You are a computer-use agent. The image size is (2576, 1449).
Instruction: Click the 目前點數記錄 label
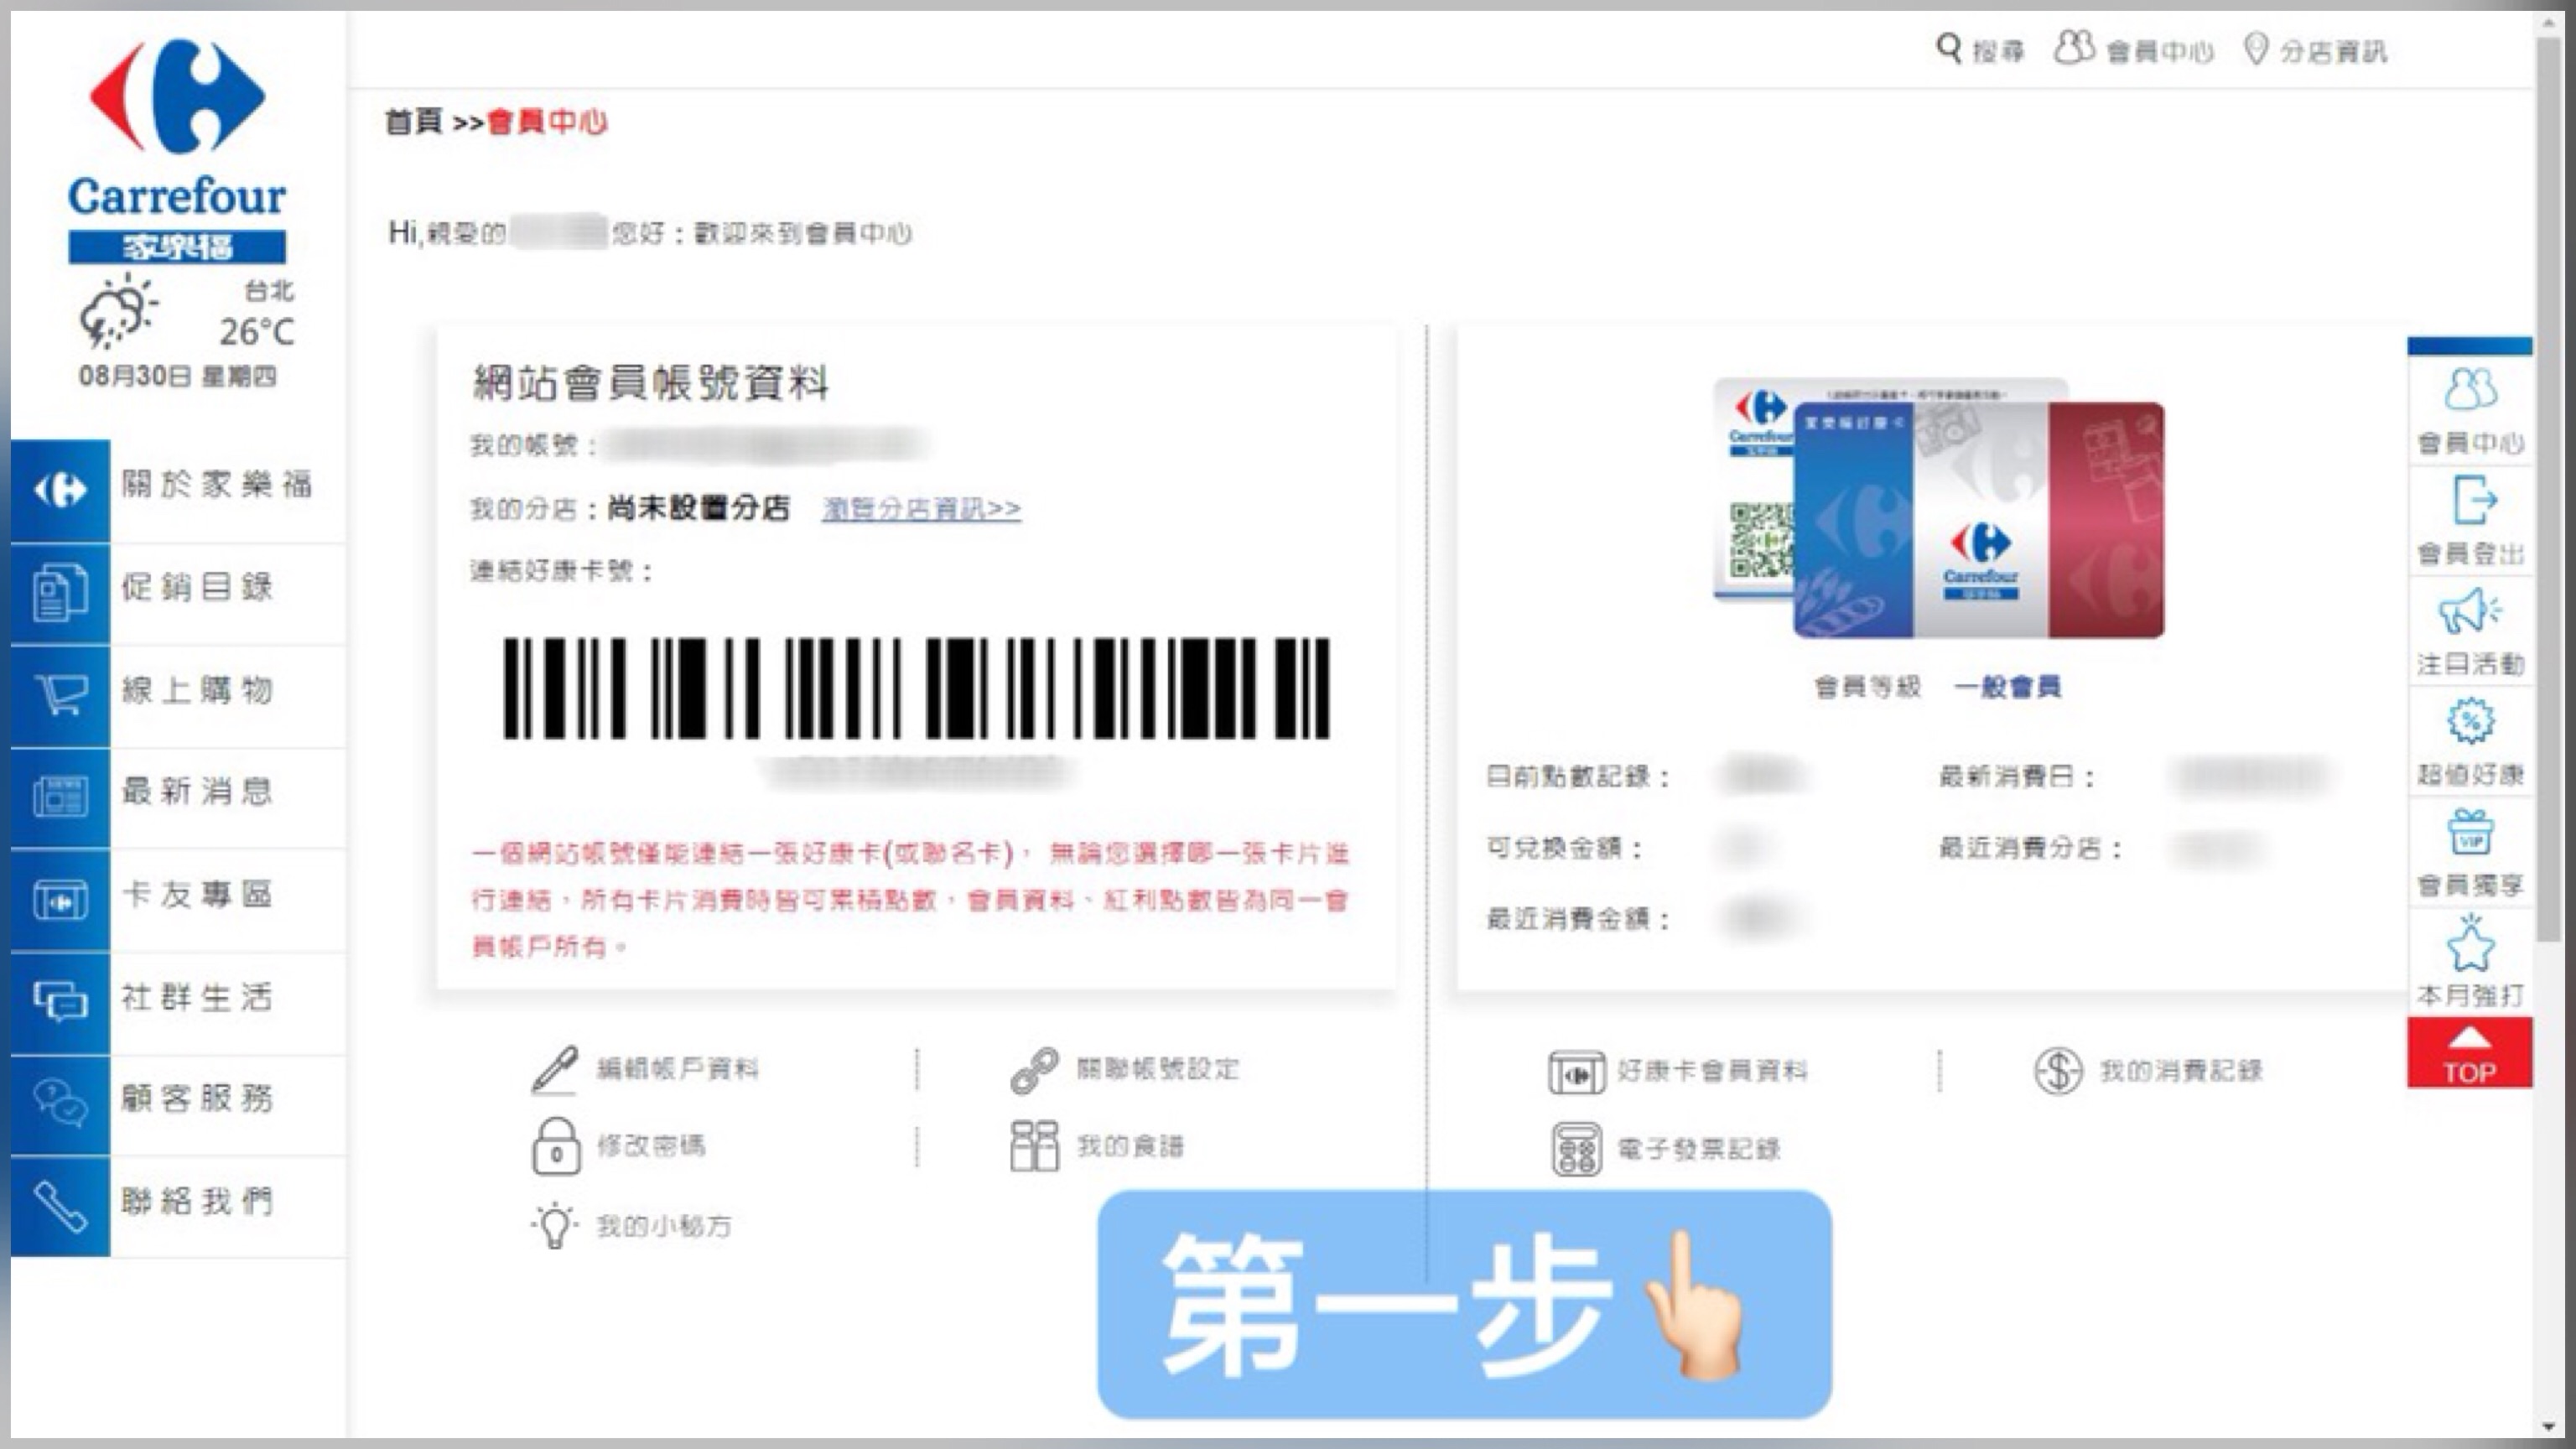(x=1578, y=777)
